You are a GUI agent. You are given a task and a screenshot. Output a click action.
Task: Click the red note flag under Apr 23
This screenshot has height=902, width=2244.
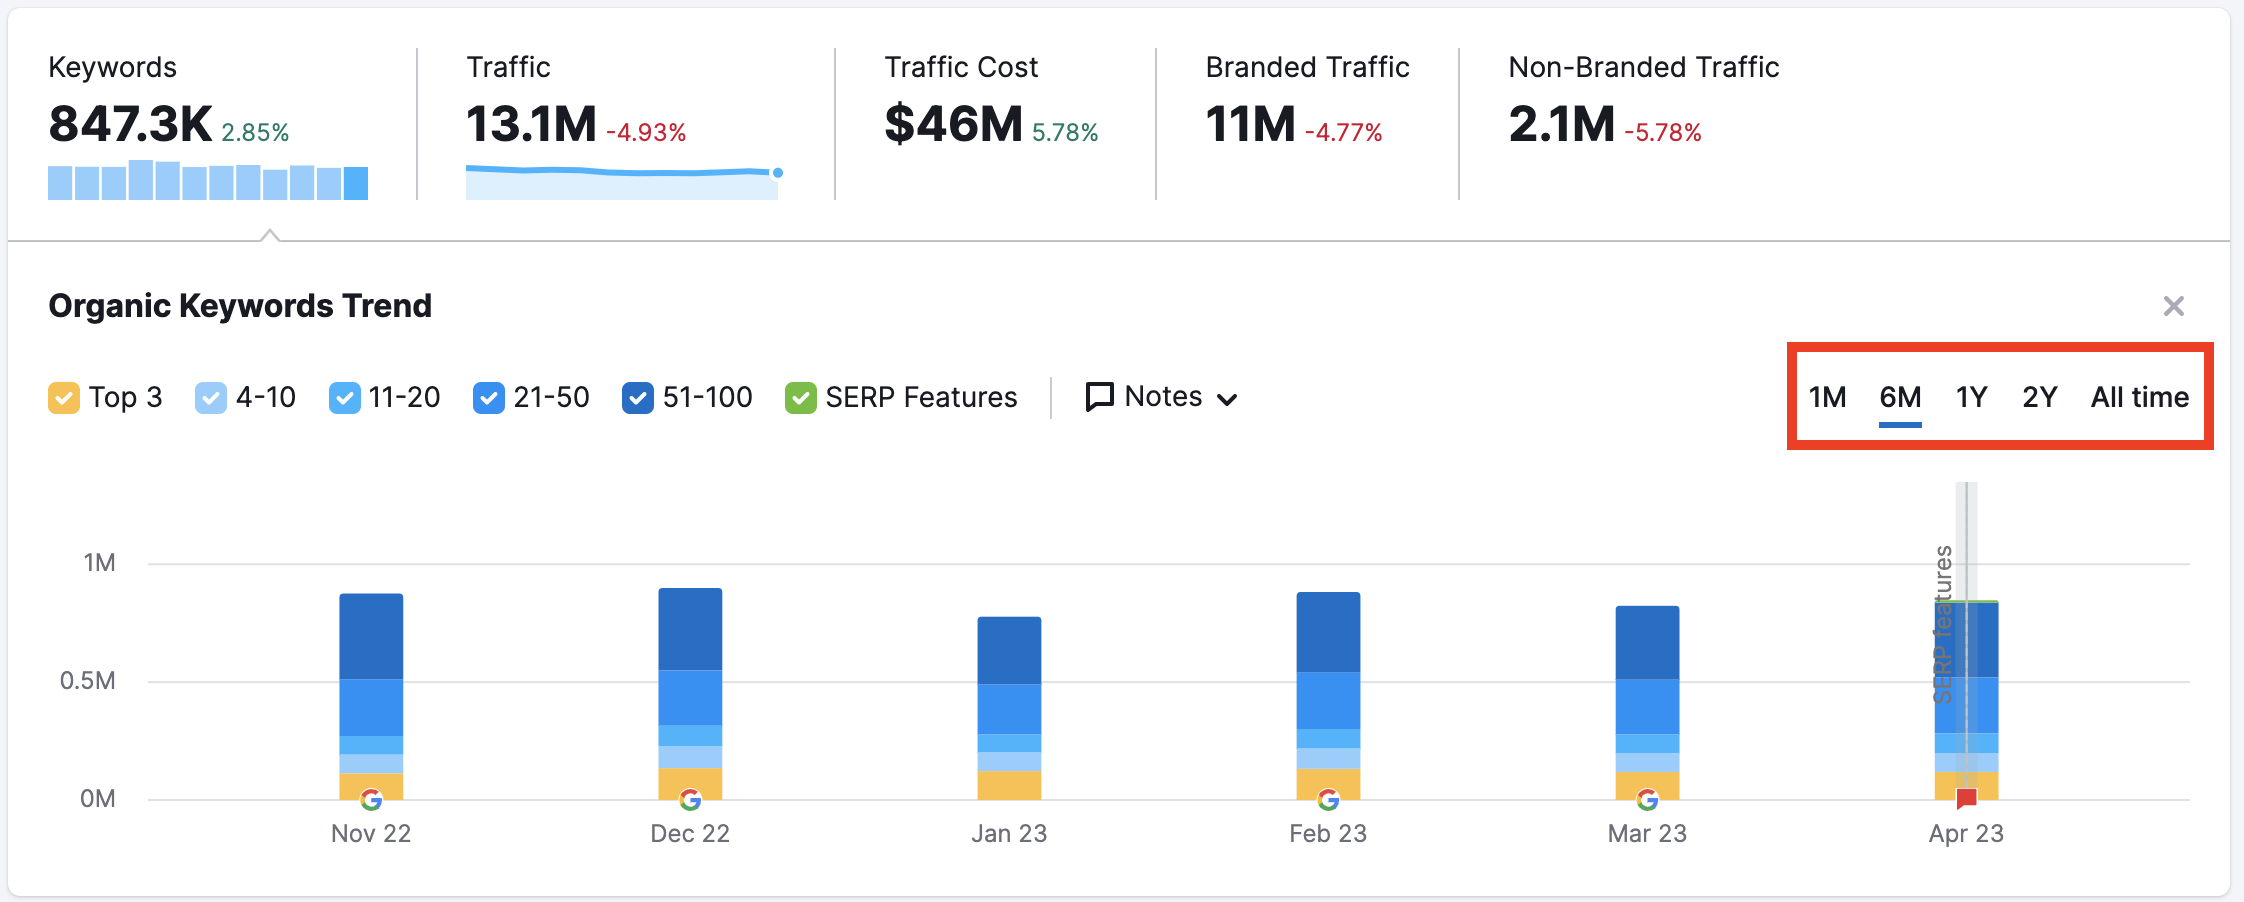(x=1966, y=797)
